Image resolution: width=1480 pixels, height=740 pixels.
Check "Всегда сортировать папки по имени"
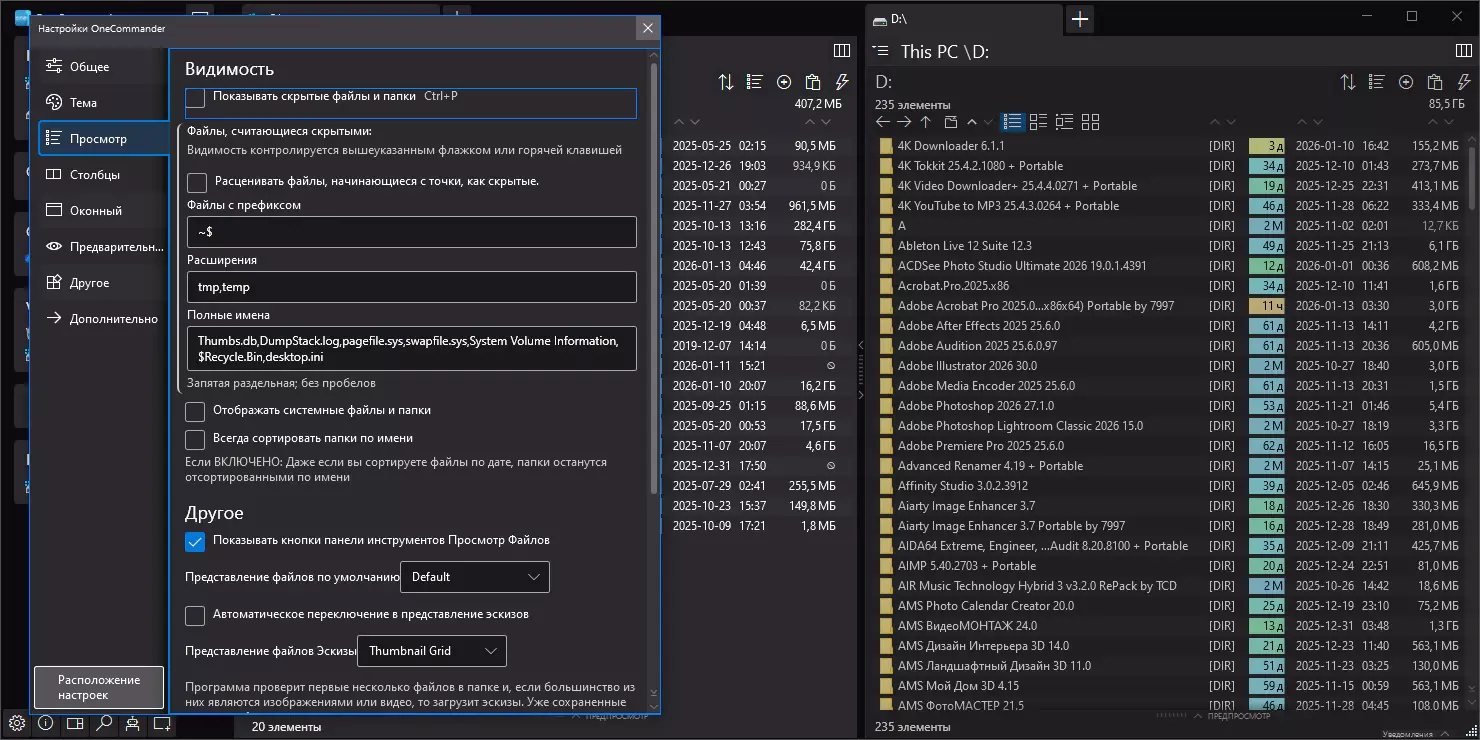[196, 438]
